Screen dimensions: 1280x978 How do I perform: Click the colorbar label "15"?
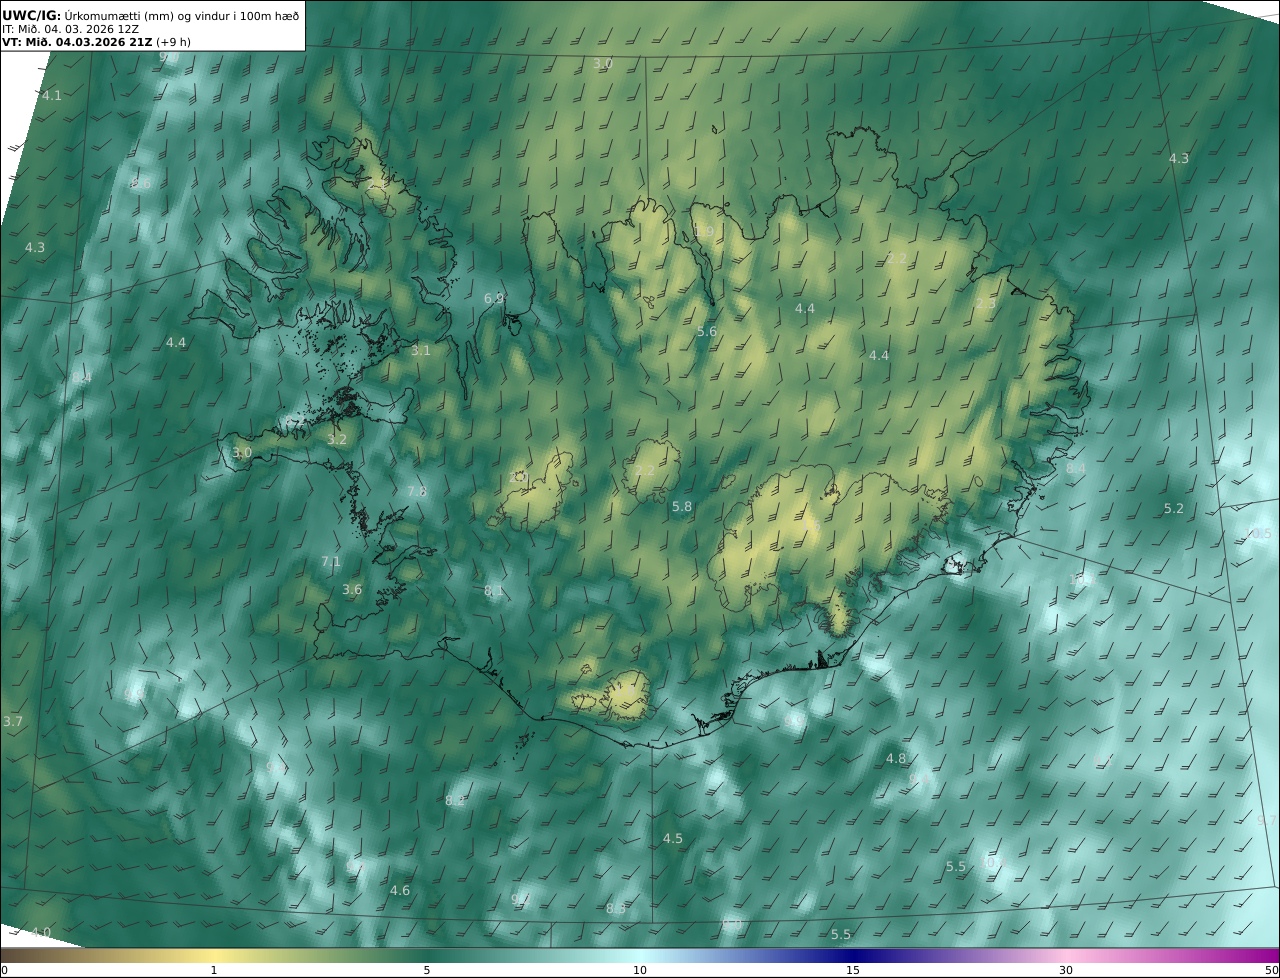(x=853, y=970)
